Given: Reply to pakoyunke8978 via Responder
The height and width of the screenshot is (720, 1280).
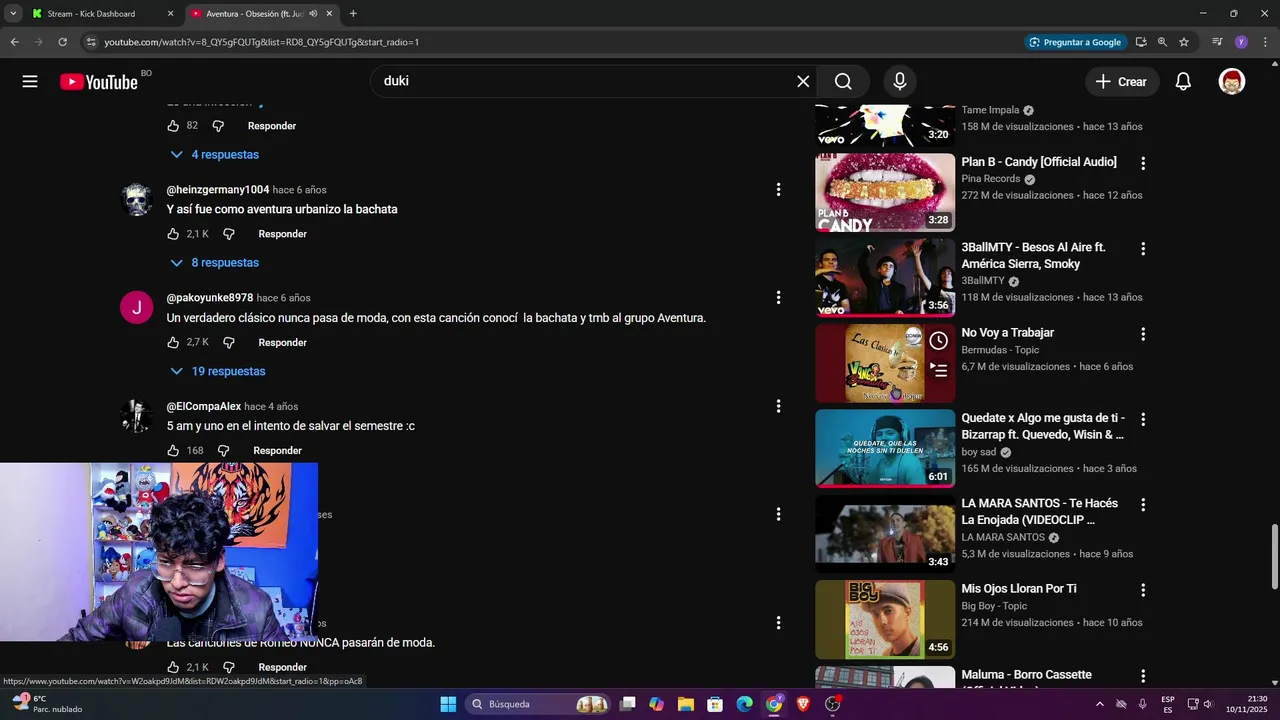Looking at the screenshot, I should click(283, 342).
